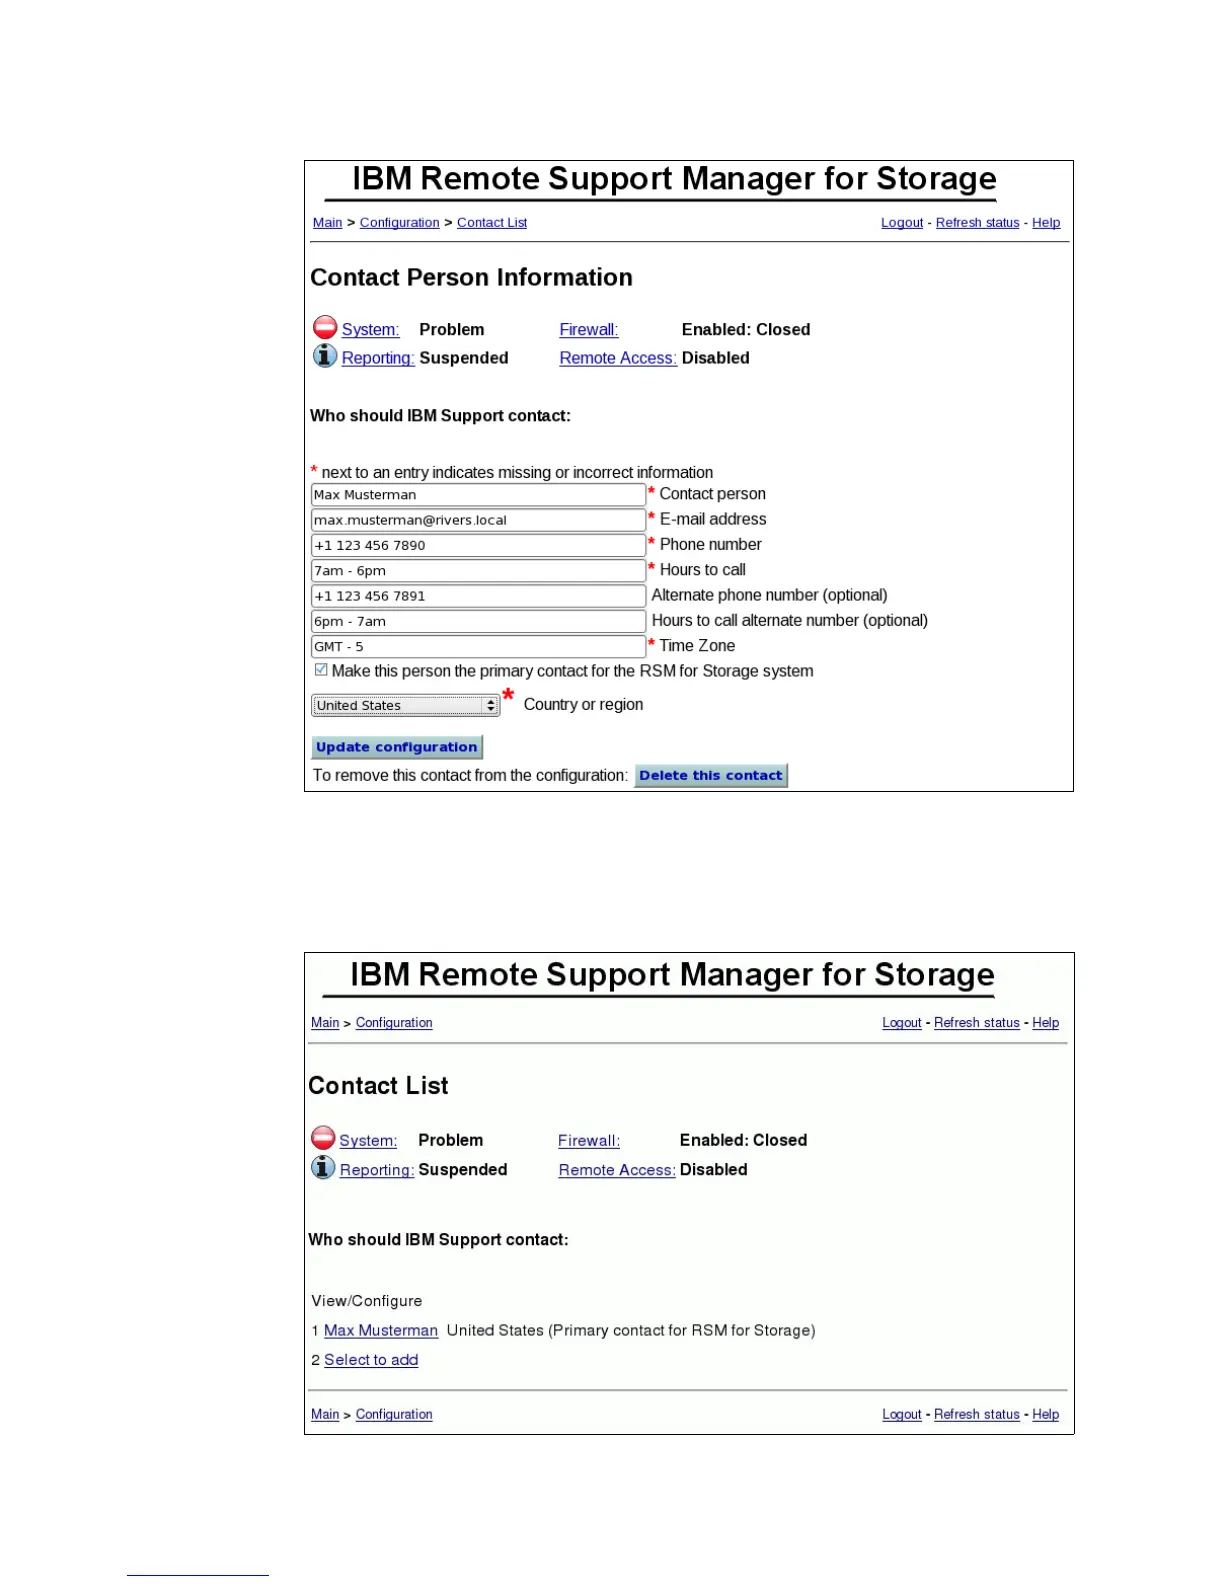Open Firewall link in Contact List page

(589, 1141)
